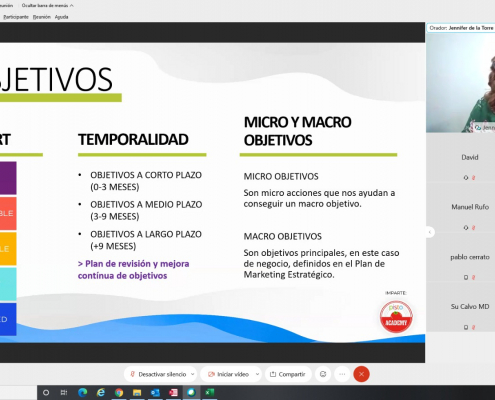
Task: Click the text about Plan de Marketing Estratégico
Action: 321,264
